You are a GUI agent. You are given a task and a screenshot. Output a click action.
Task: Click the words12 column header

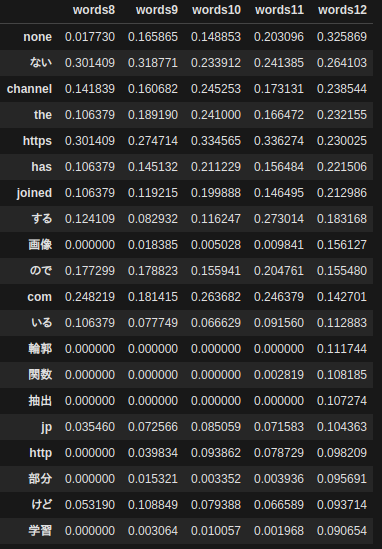click(342, 10)
